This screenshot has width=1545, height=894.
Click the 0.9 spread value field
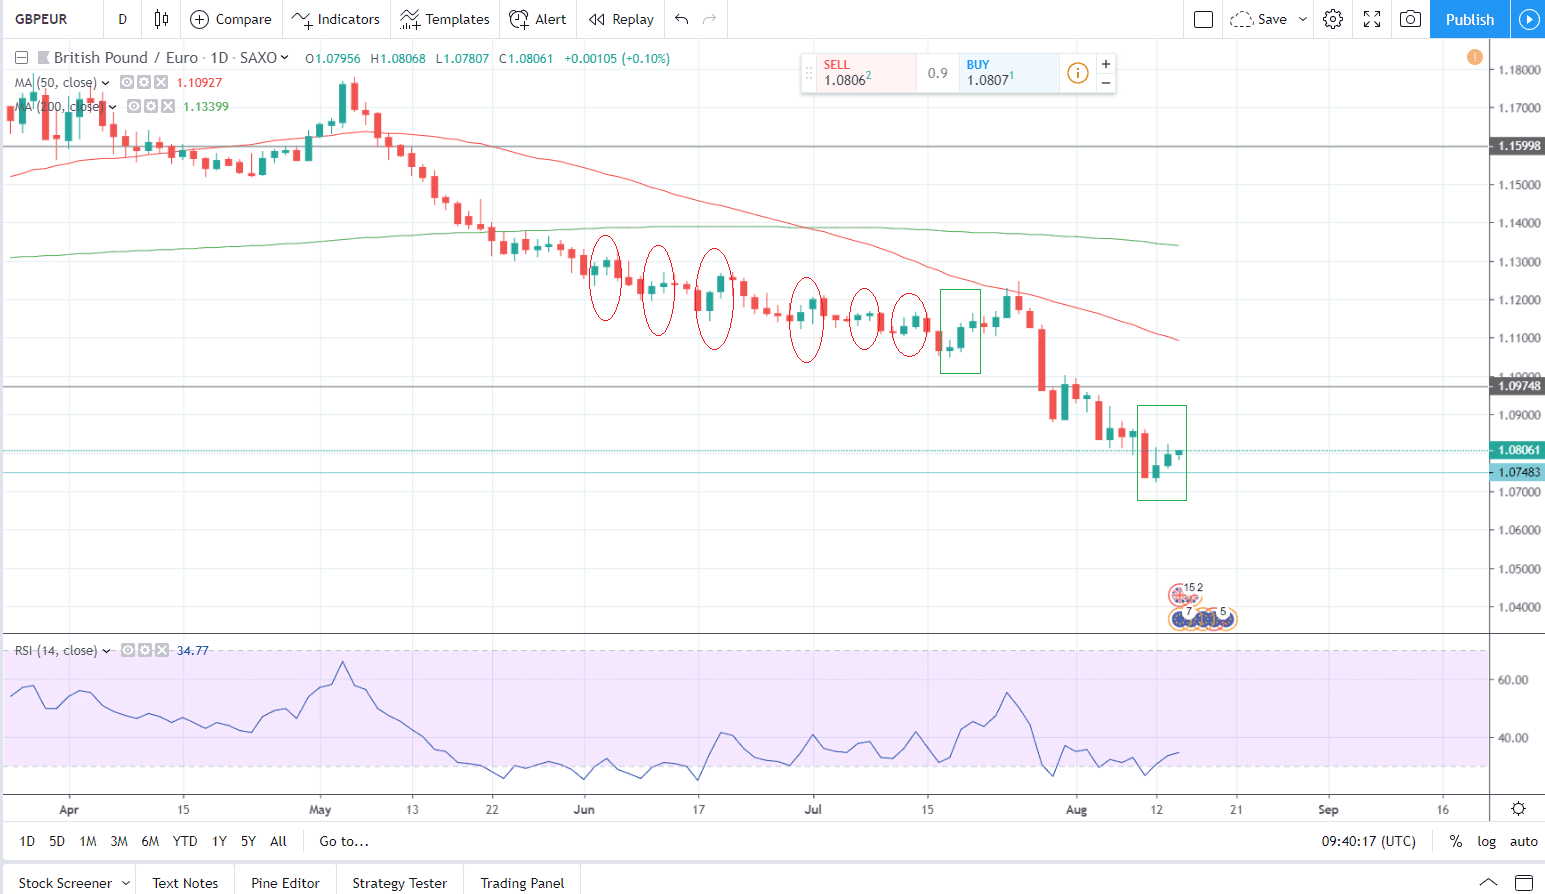click(x=937, y=73)
